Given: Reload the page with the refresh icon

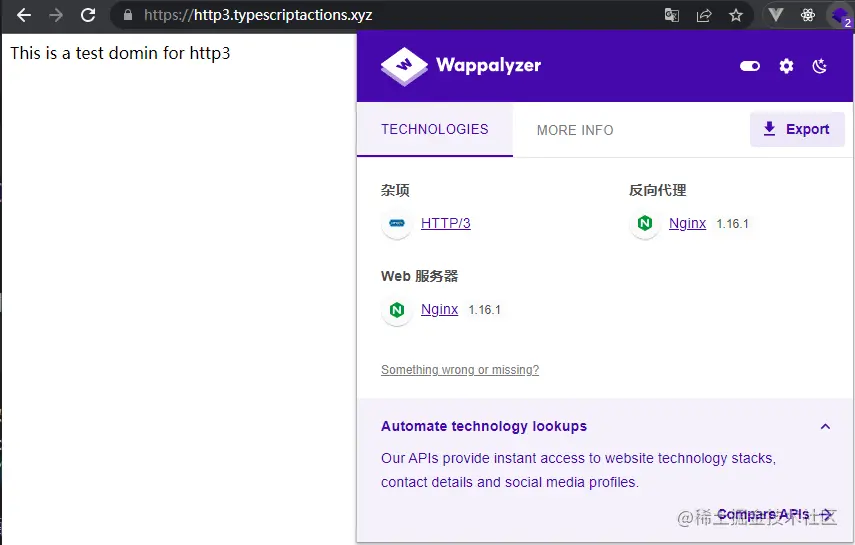Looking at the screenshot, I should click(x=88, y=15).
